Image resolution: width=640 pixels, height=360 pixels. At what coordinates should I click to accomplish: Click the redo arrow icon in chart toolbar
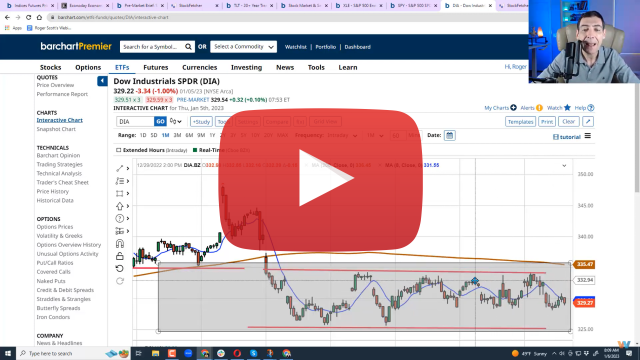point(120,281)
